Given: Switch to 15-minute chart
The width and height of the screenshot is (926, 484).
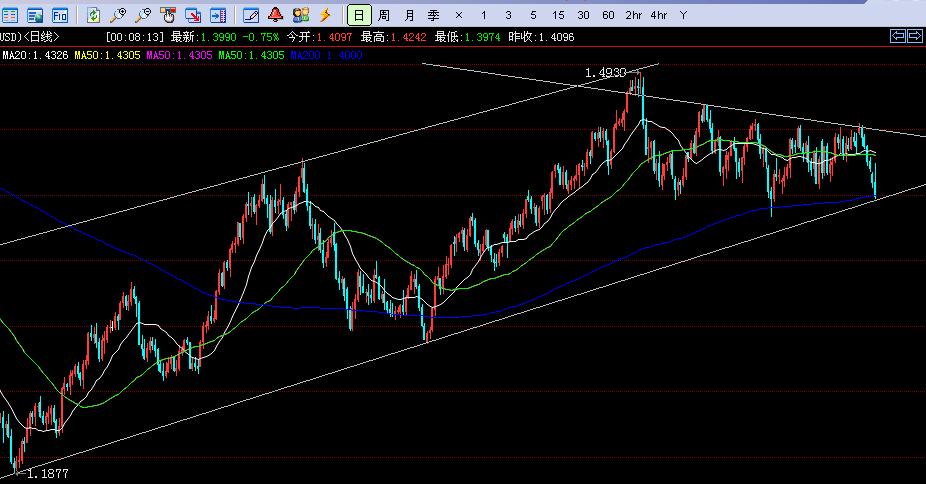Looking at the screenshot, I should pyautogui.click(x=558, y=15).
